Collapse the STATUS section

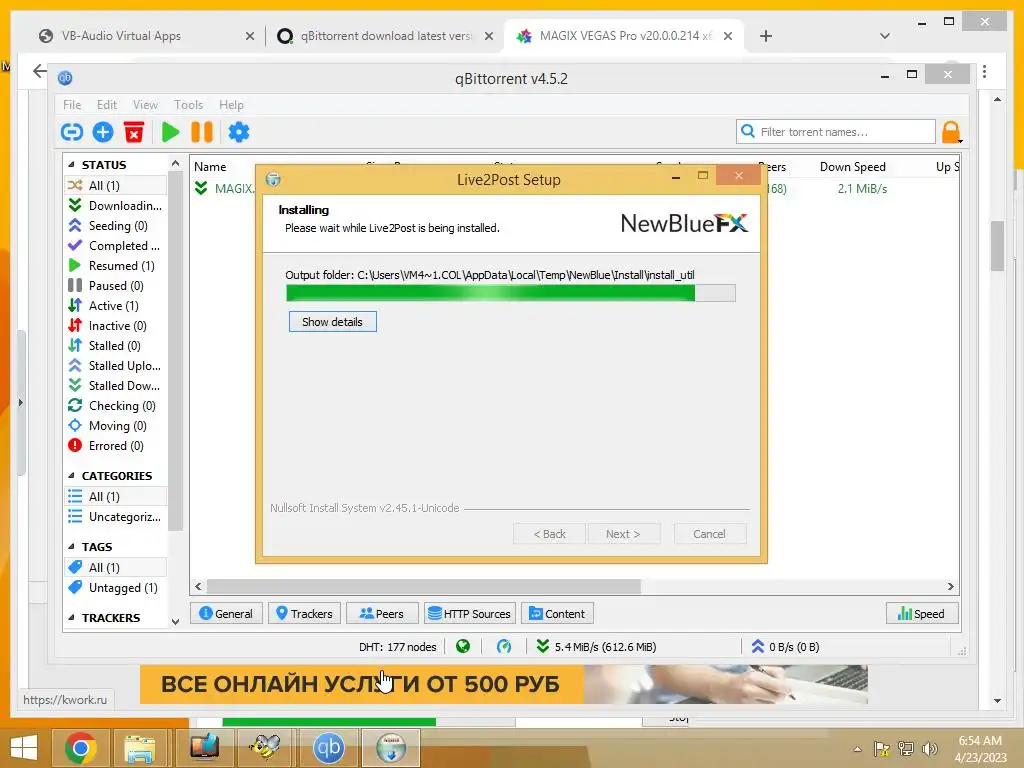point(72,165)
